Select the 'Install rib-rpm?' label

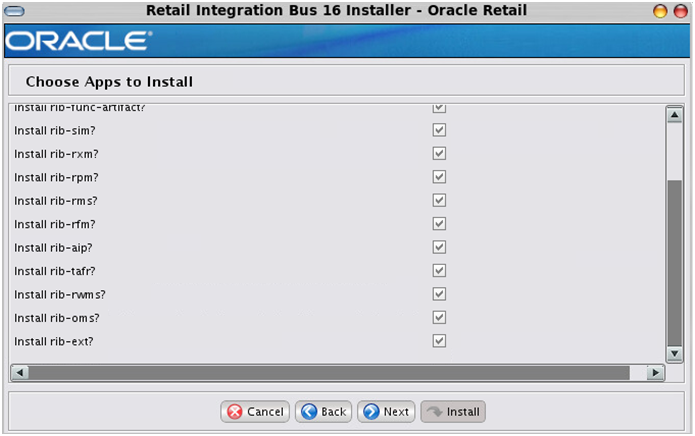pos(56,178)
